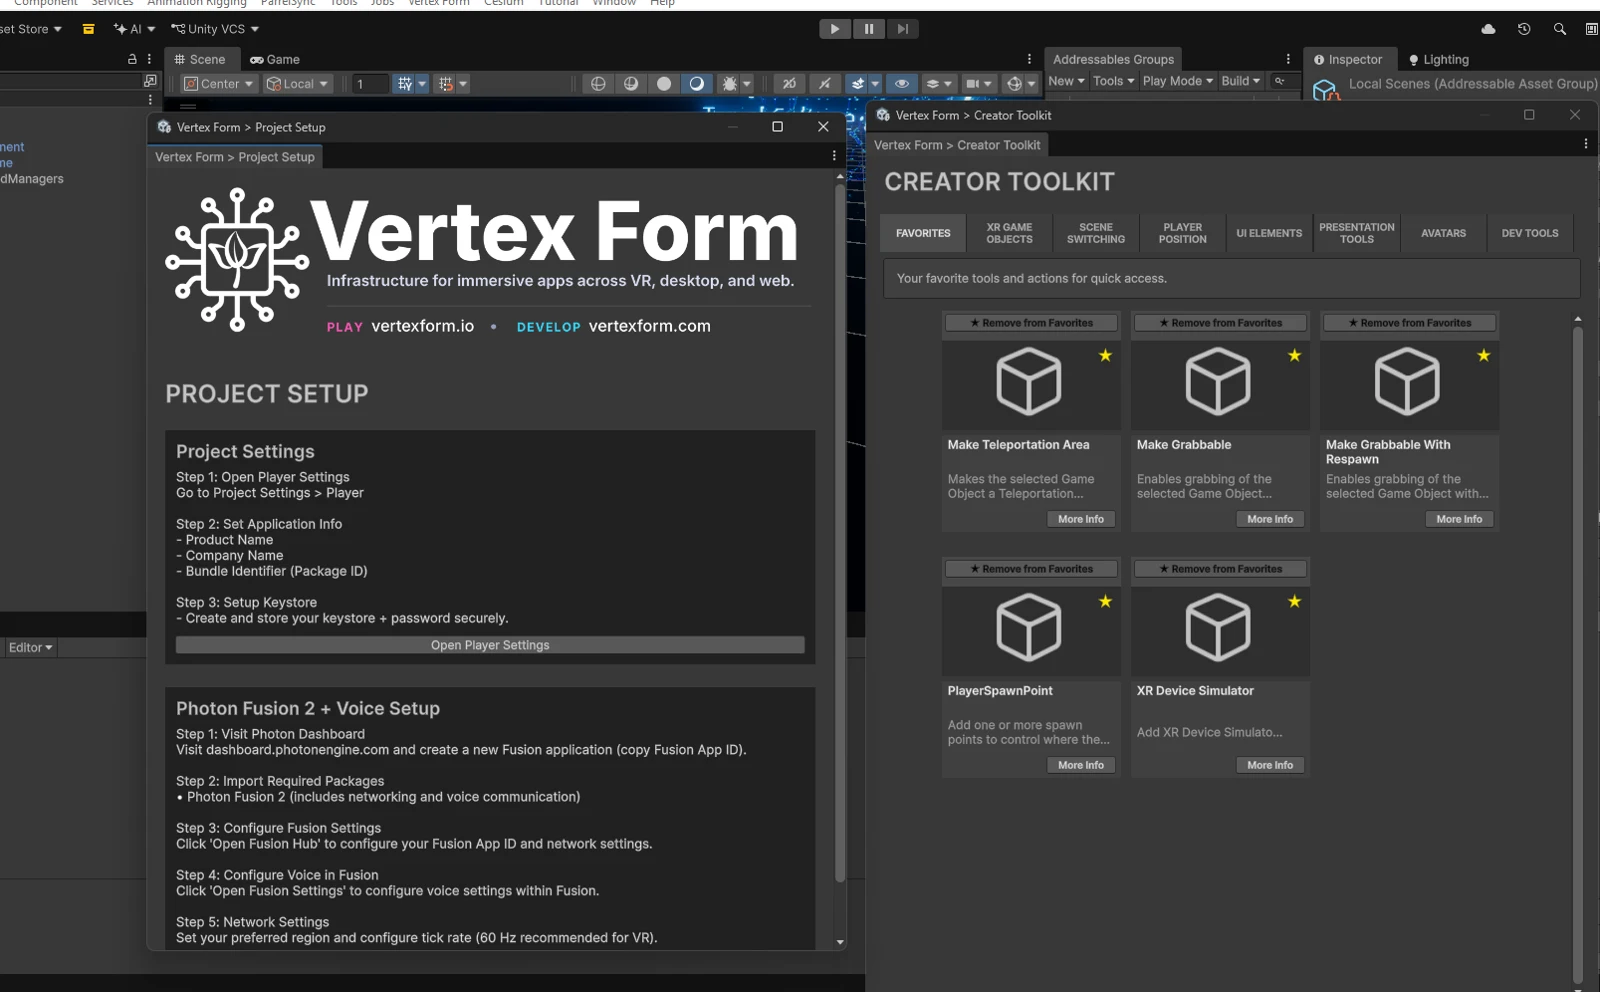Screen dimensions: 1600x992
Task: Open the AI dropdown in top toolbar
Action: 134,29
